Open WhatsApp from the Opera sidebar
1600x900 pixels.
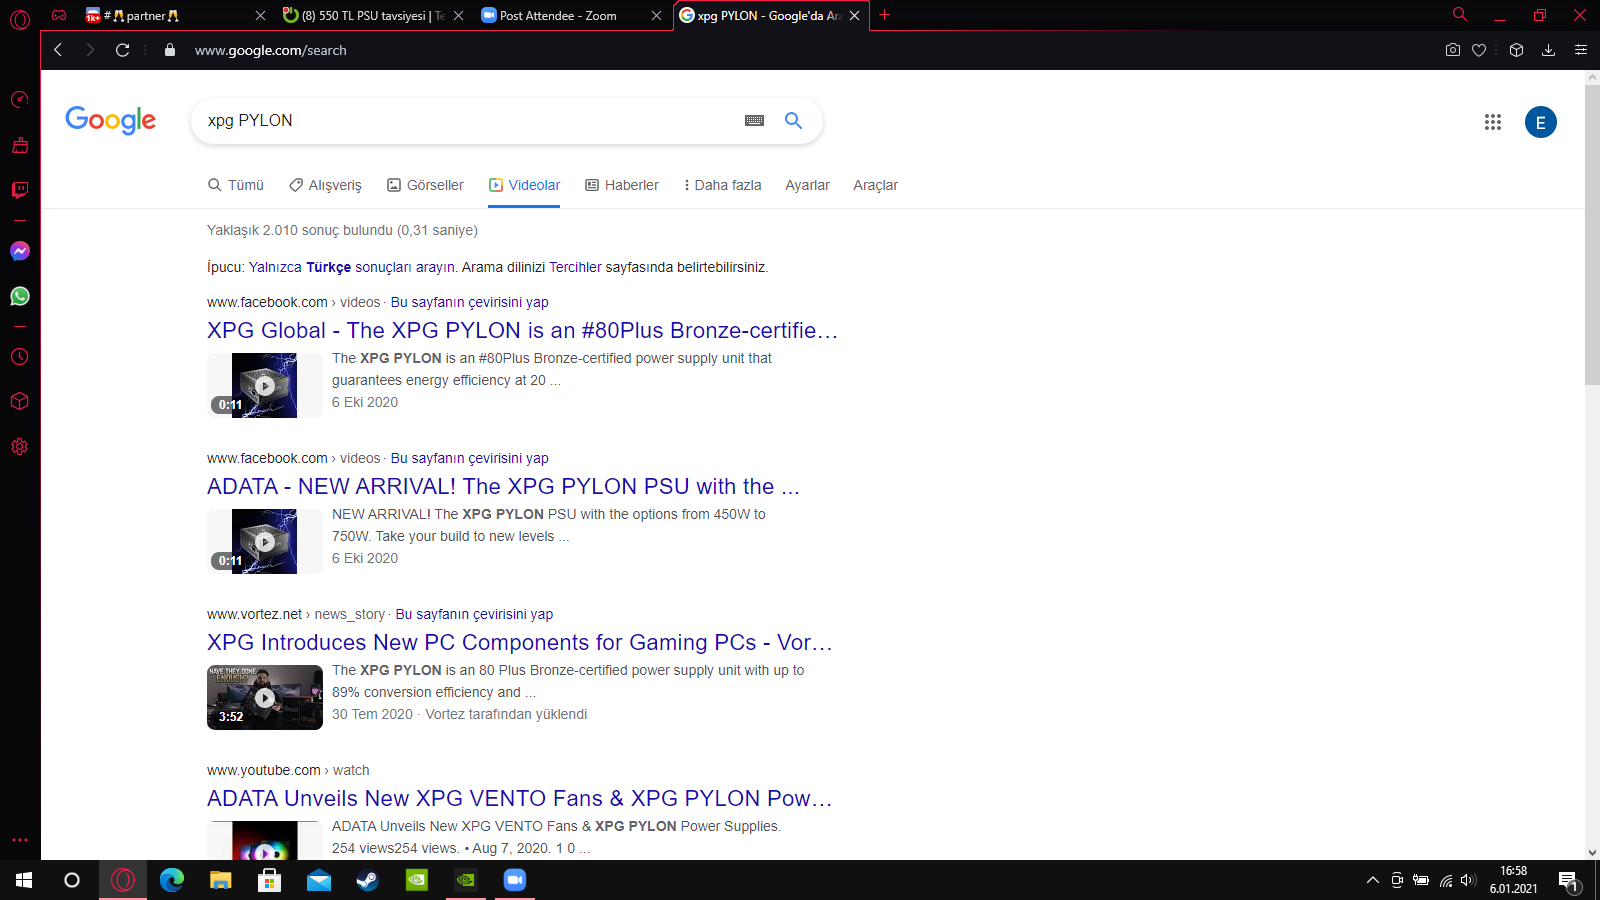[x=19, y=296]
